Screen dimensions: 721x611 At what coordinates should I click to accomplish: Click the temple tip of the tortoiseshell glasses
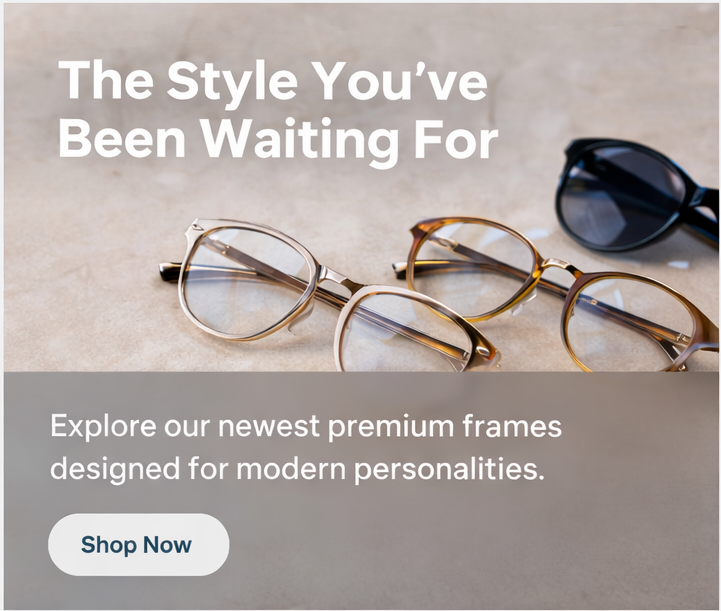(400, 270)
